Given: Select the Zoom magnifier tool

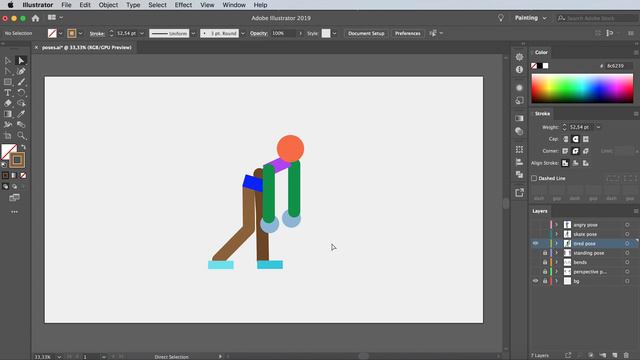Looking at the screenshot, I should (21, 135).
